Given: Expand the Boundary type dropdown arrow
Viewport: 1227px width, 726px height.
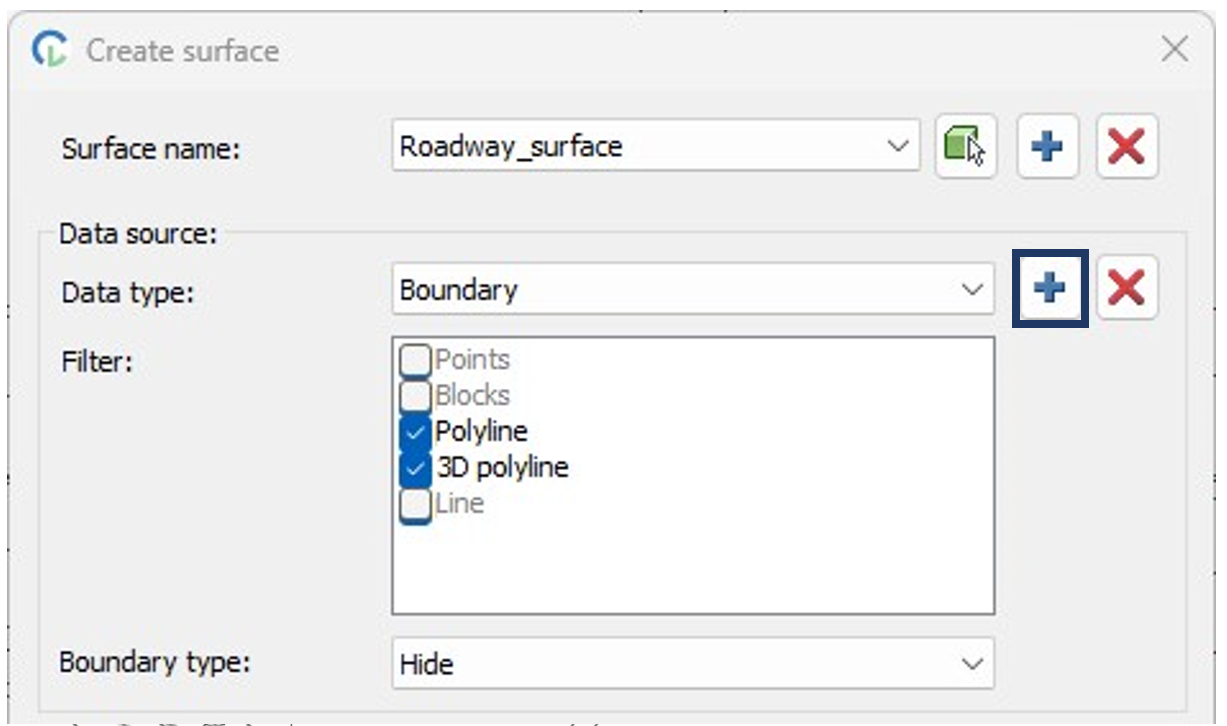Looking at the screenshot, I should (971, 663).
